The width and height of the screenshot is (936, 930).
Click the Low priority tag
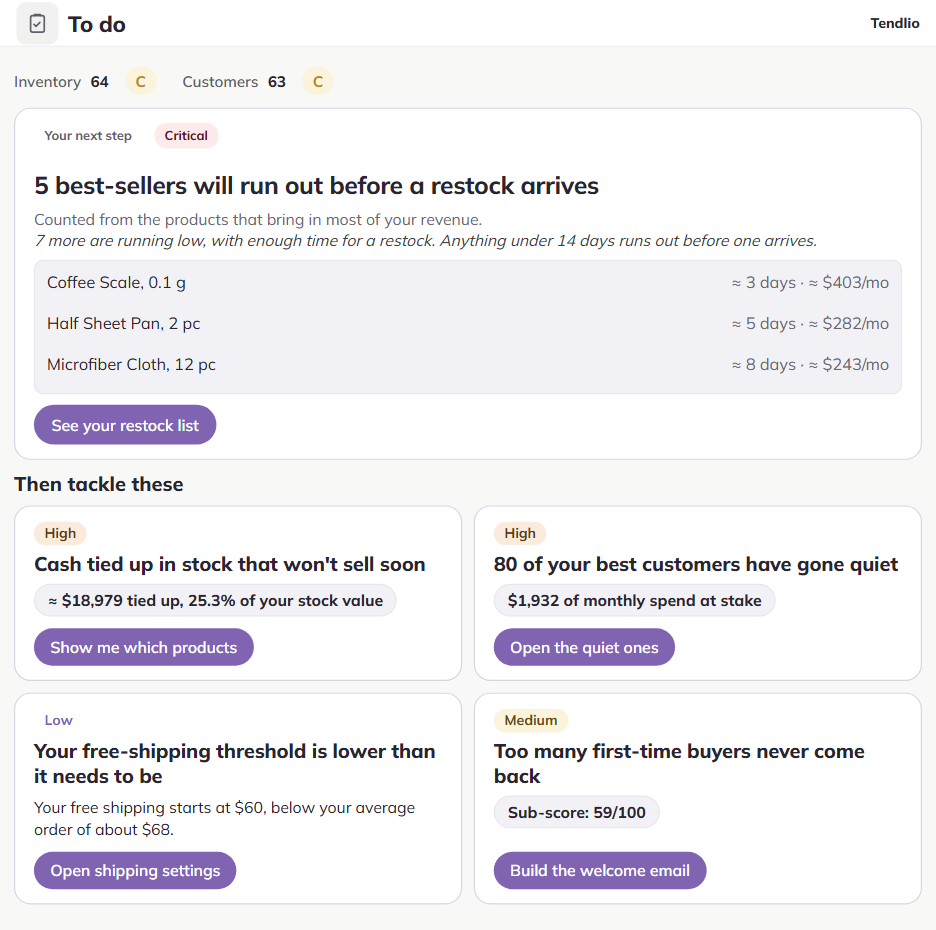58,720
